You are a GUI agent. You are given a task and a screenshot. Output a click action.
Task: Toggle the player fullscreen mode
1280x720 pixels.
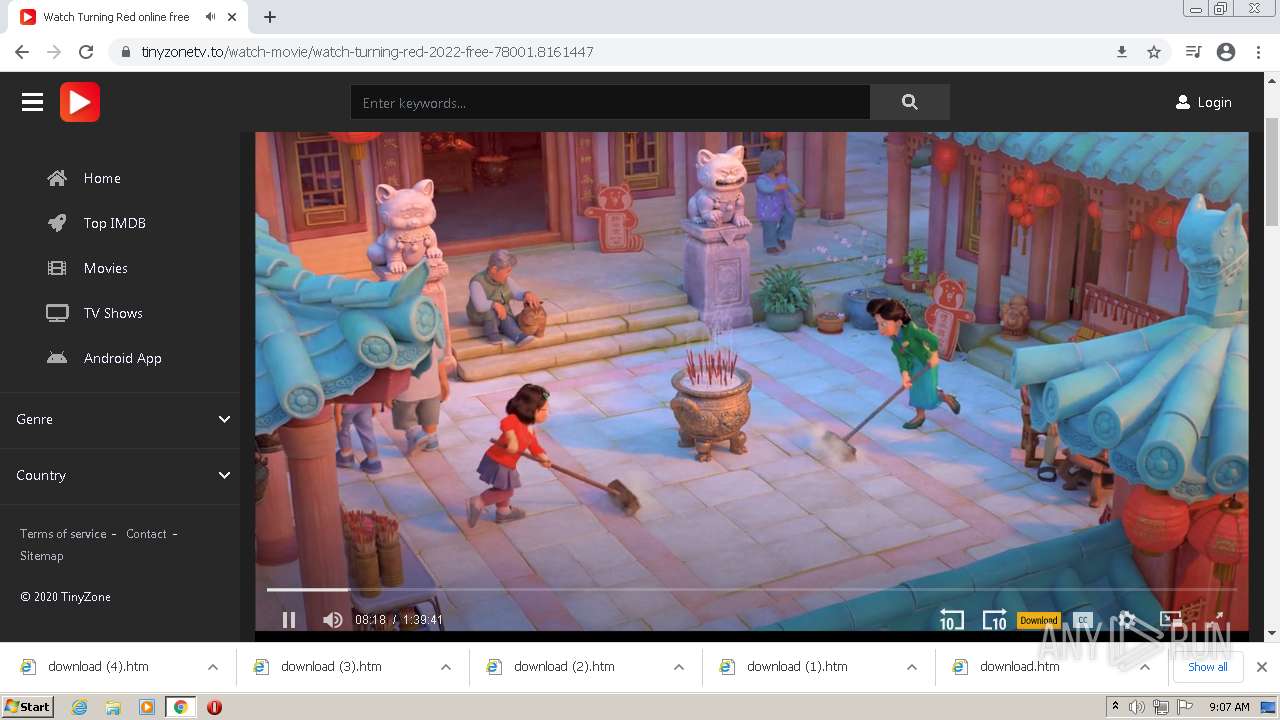click(1214, 620)
